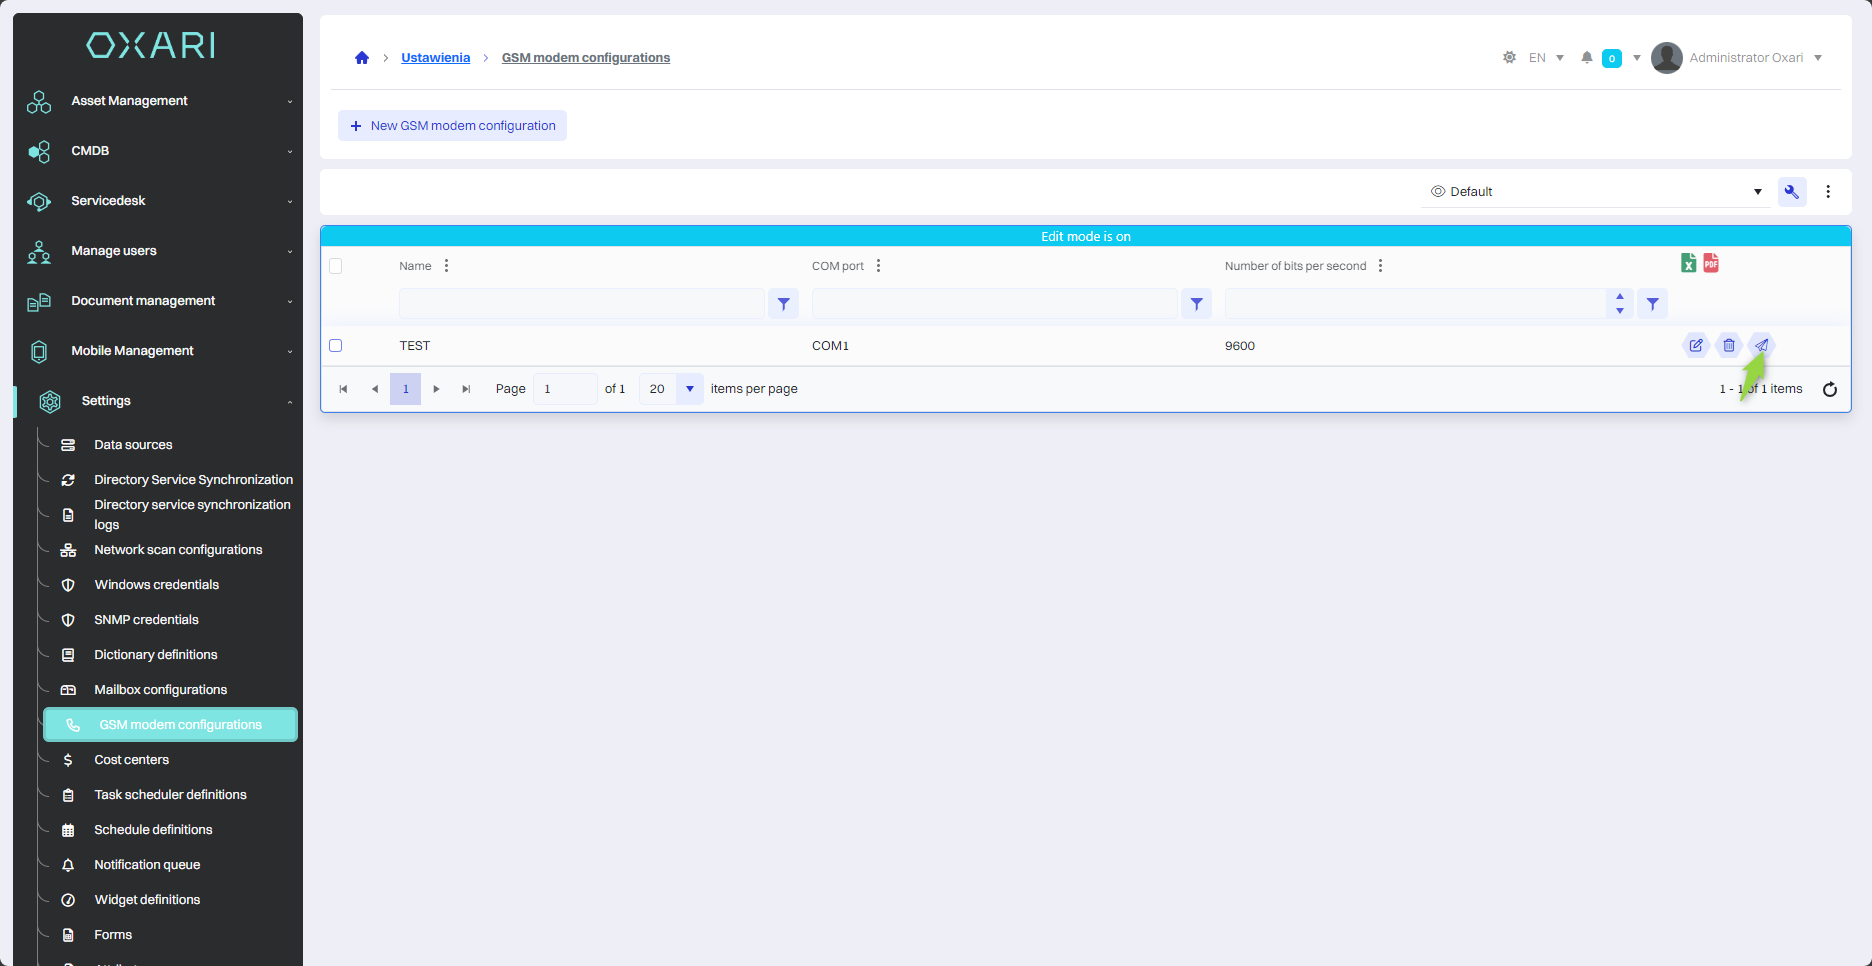Go to Cost centers
The image size is (1872, 966).
point(131,760)
